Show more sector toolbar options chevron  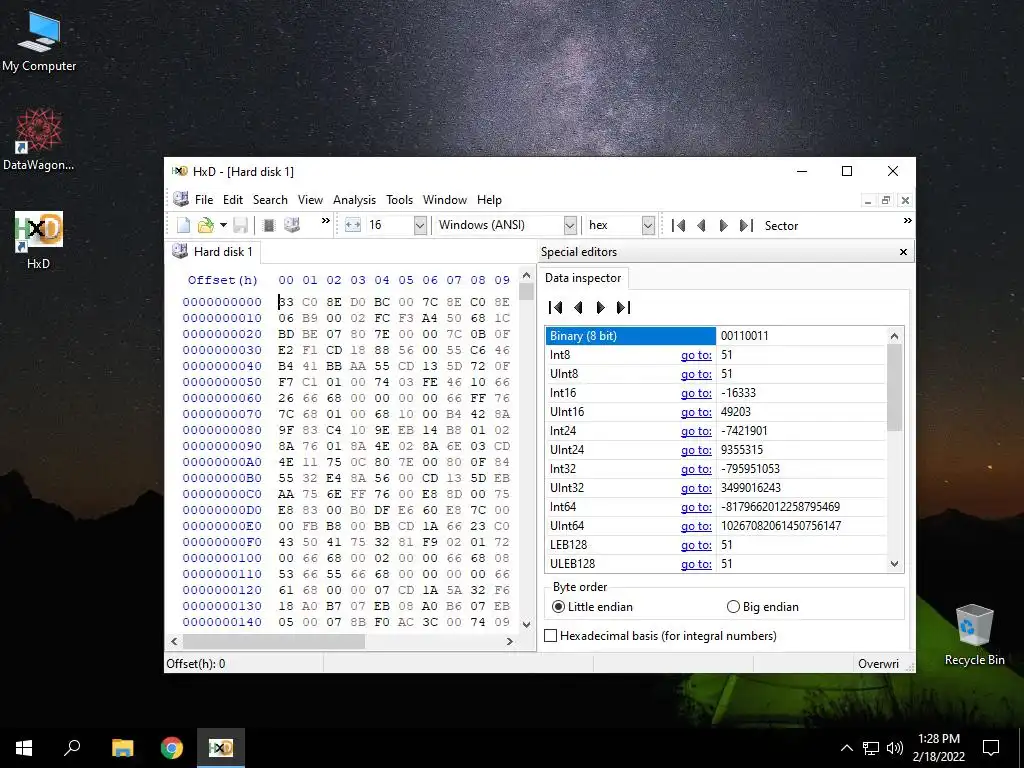[907, 221]
